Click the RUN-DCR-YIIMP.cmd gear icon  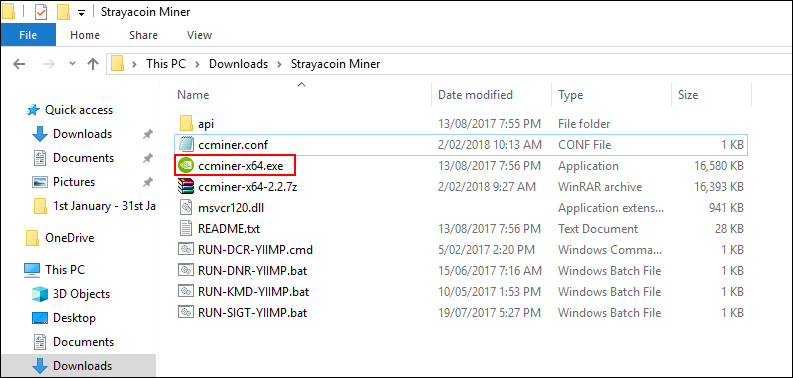(x=186, y=249)
